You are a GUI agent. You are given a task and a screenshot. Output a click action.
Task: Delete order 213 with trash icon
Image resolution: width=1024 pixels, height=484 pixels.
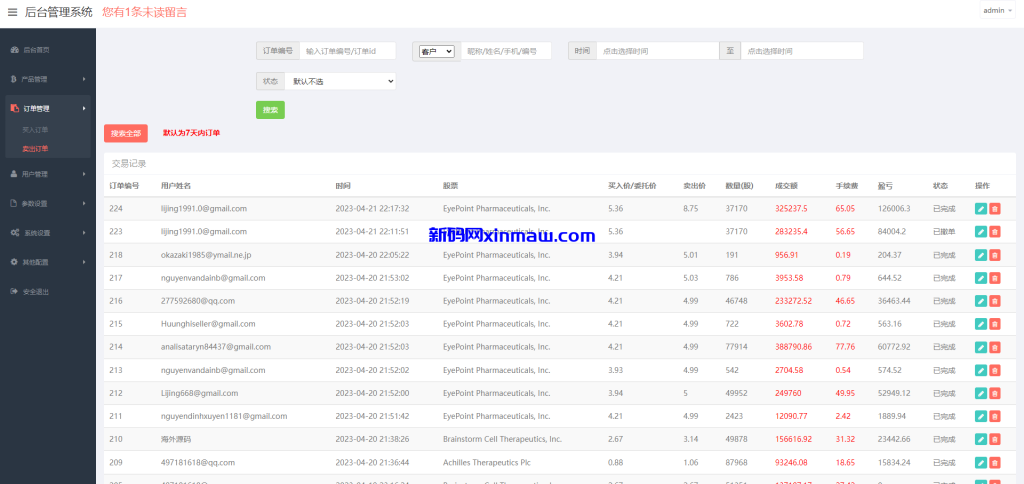995,370
